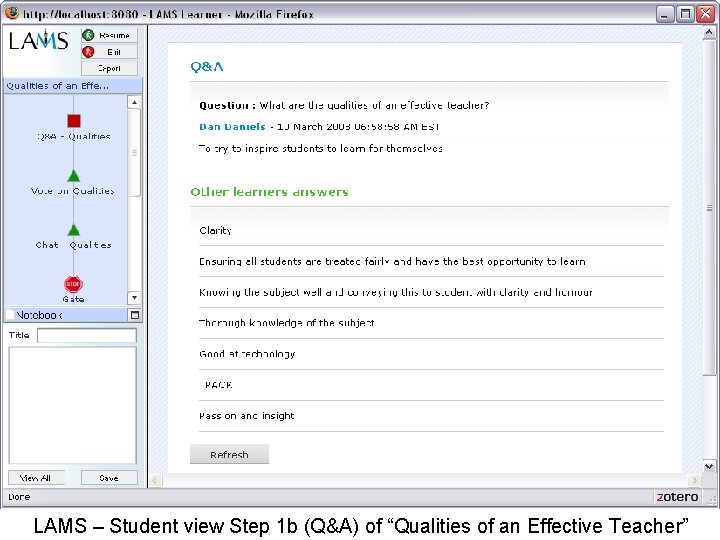Click the 'To try to inspire students' answer text
This screenshot has width=720, height=540.
pos(321,148)
